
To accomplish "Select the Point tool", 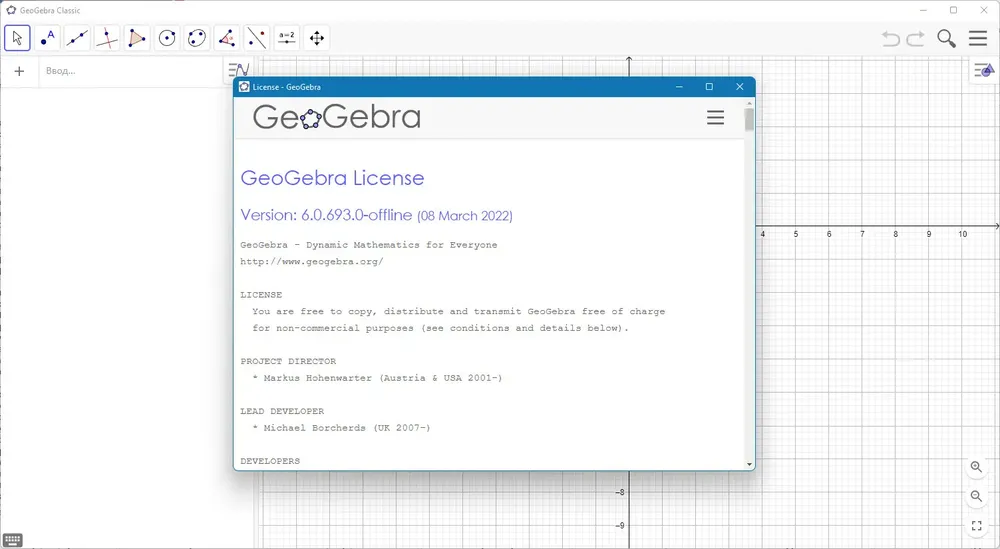I will (47, 38).
